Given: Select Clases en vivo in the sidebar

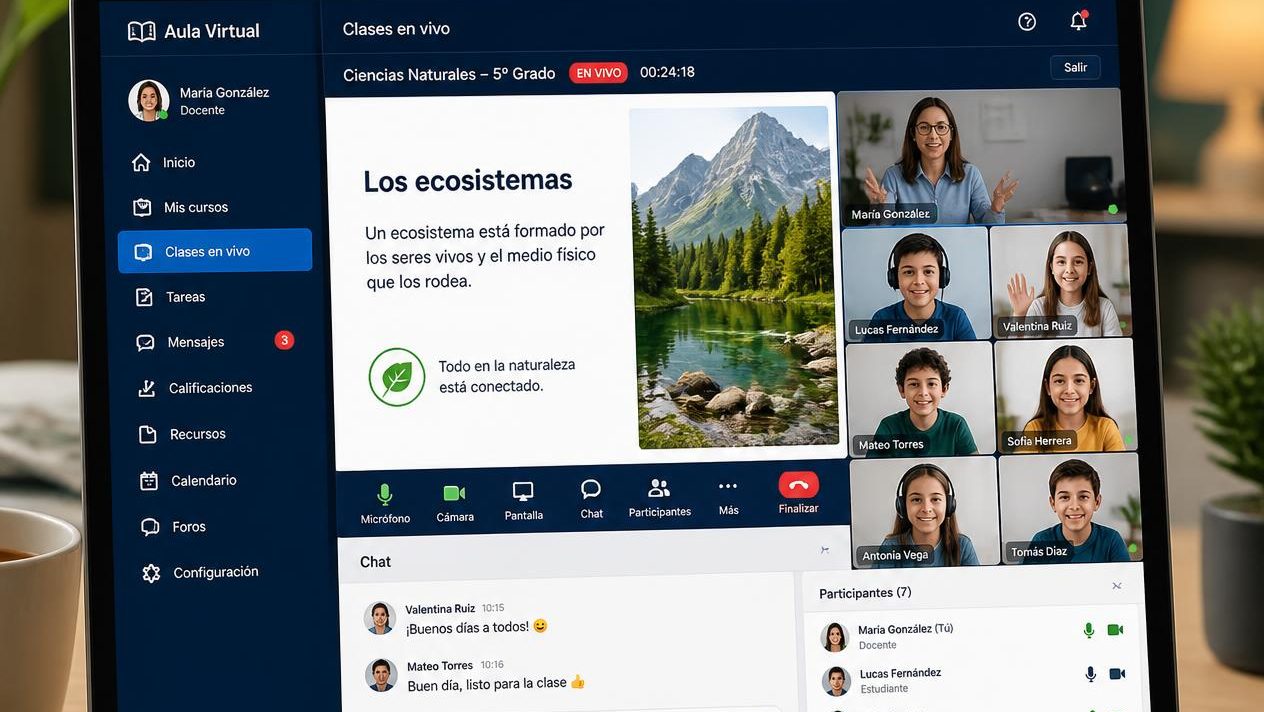Looking at the screenshot, I should pos(215,251).
